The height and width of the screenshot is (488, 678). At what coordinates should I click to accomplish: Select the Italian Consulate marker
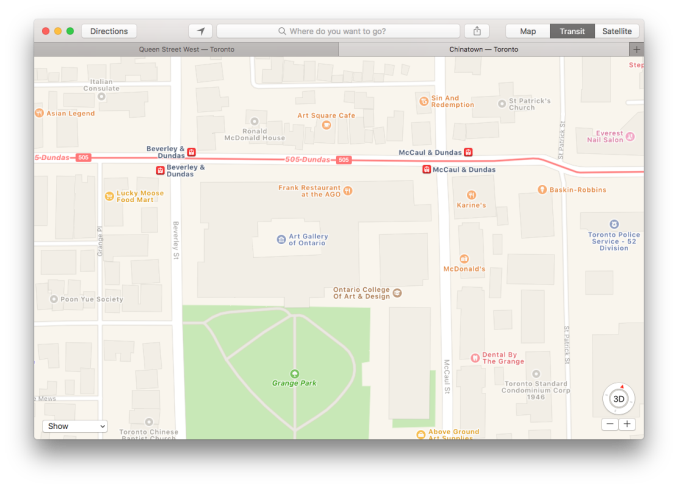(x=102, y=96)
